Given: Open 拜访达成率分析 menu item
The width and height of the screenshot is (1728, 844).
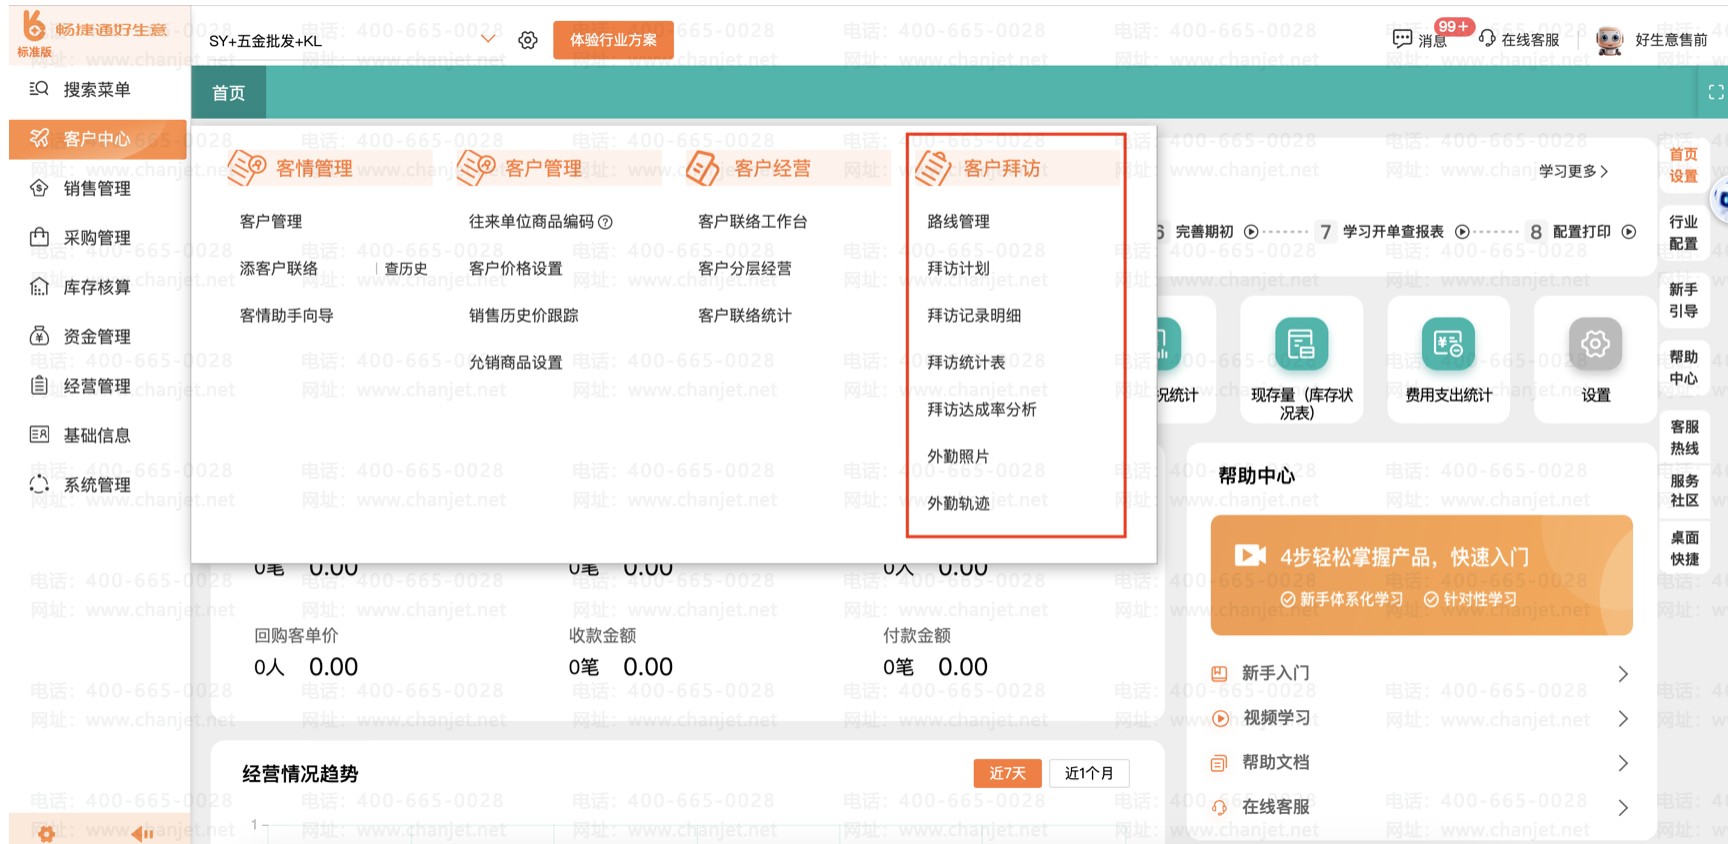Looking at the screenshot, I should click(982, 409).
